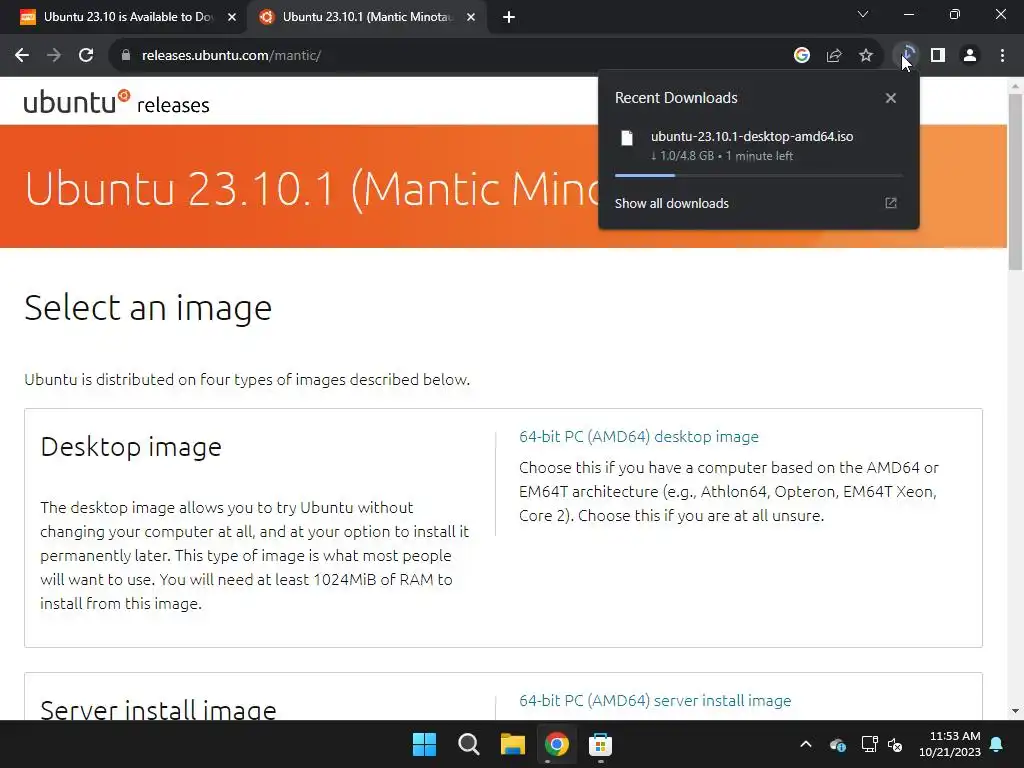The image size is (1024, 768).
Task: Open the Chrome profile icon
Action: click(970, 56)
